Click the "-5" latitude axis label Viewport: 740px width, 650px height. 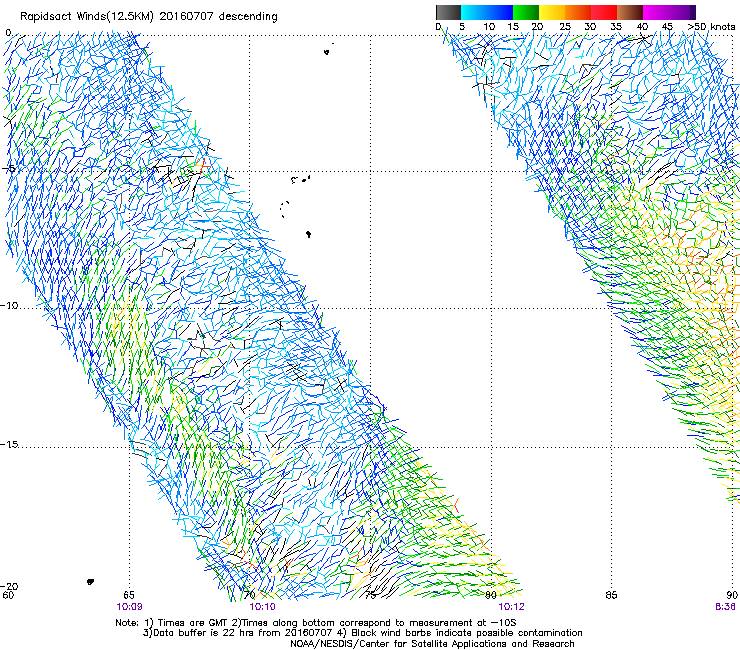(9, 169)
